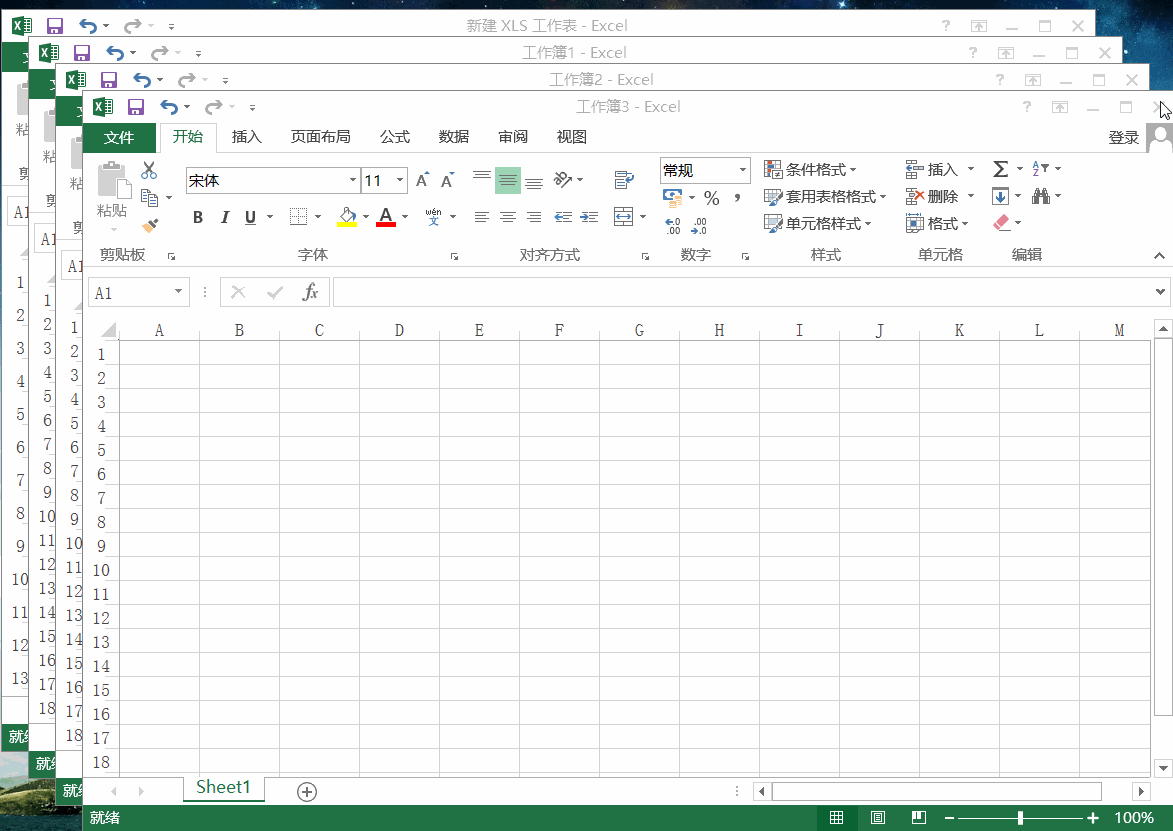Open the 文件 File tab
This screenshot has width=1173, height=831.
pyautogui.click(x=119, y=138)
